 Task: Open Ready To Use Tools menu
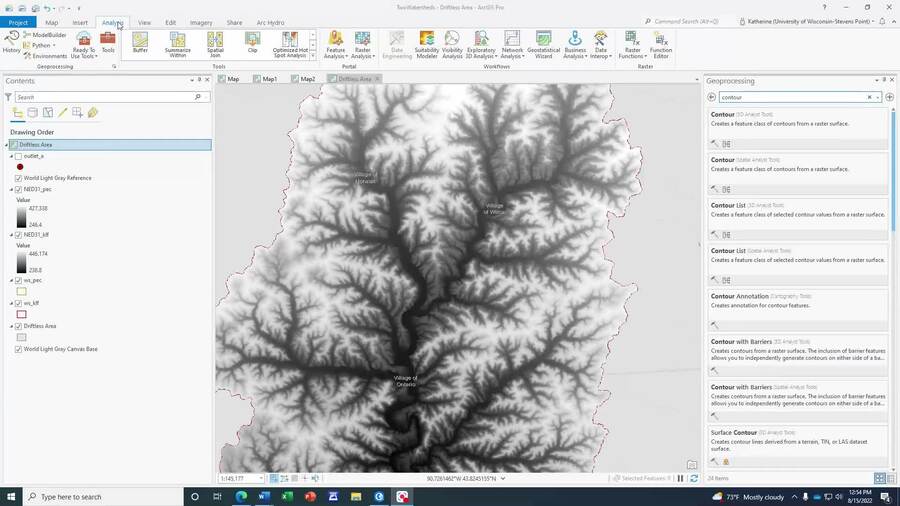(84, 45)
